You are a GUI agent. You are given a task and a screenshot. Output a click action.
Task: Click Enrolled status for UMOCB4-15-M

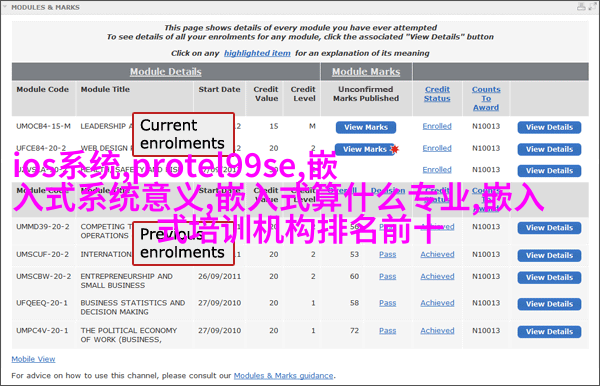pyautogui.click(x=437, y=126)
